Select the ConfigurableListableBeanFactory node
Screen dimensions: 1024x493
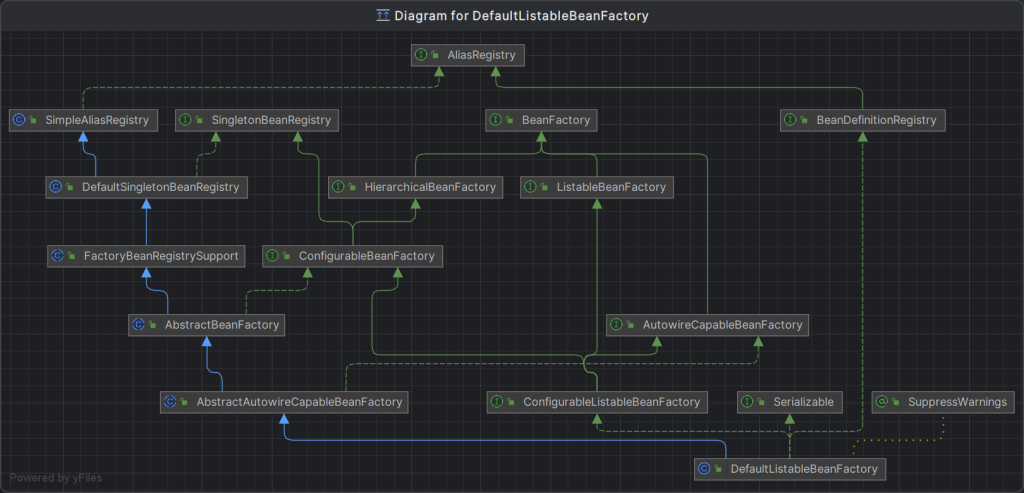pos(597,402)
